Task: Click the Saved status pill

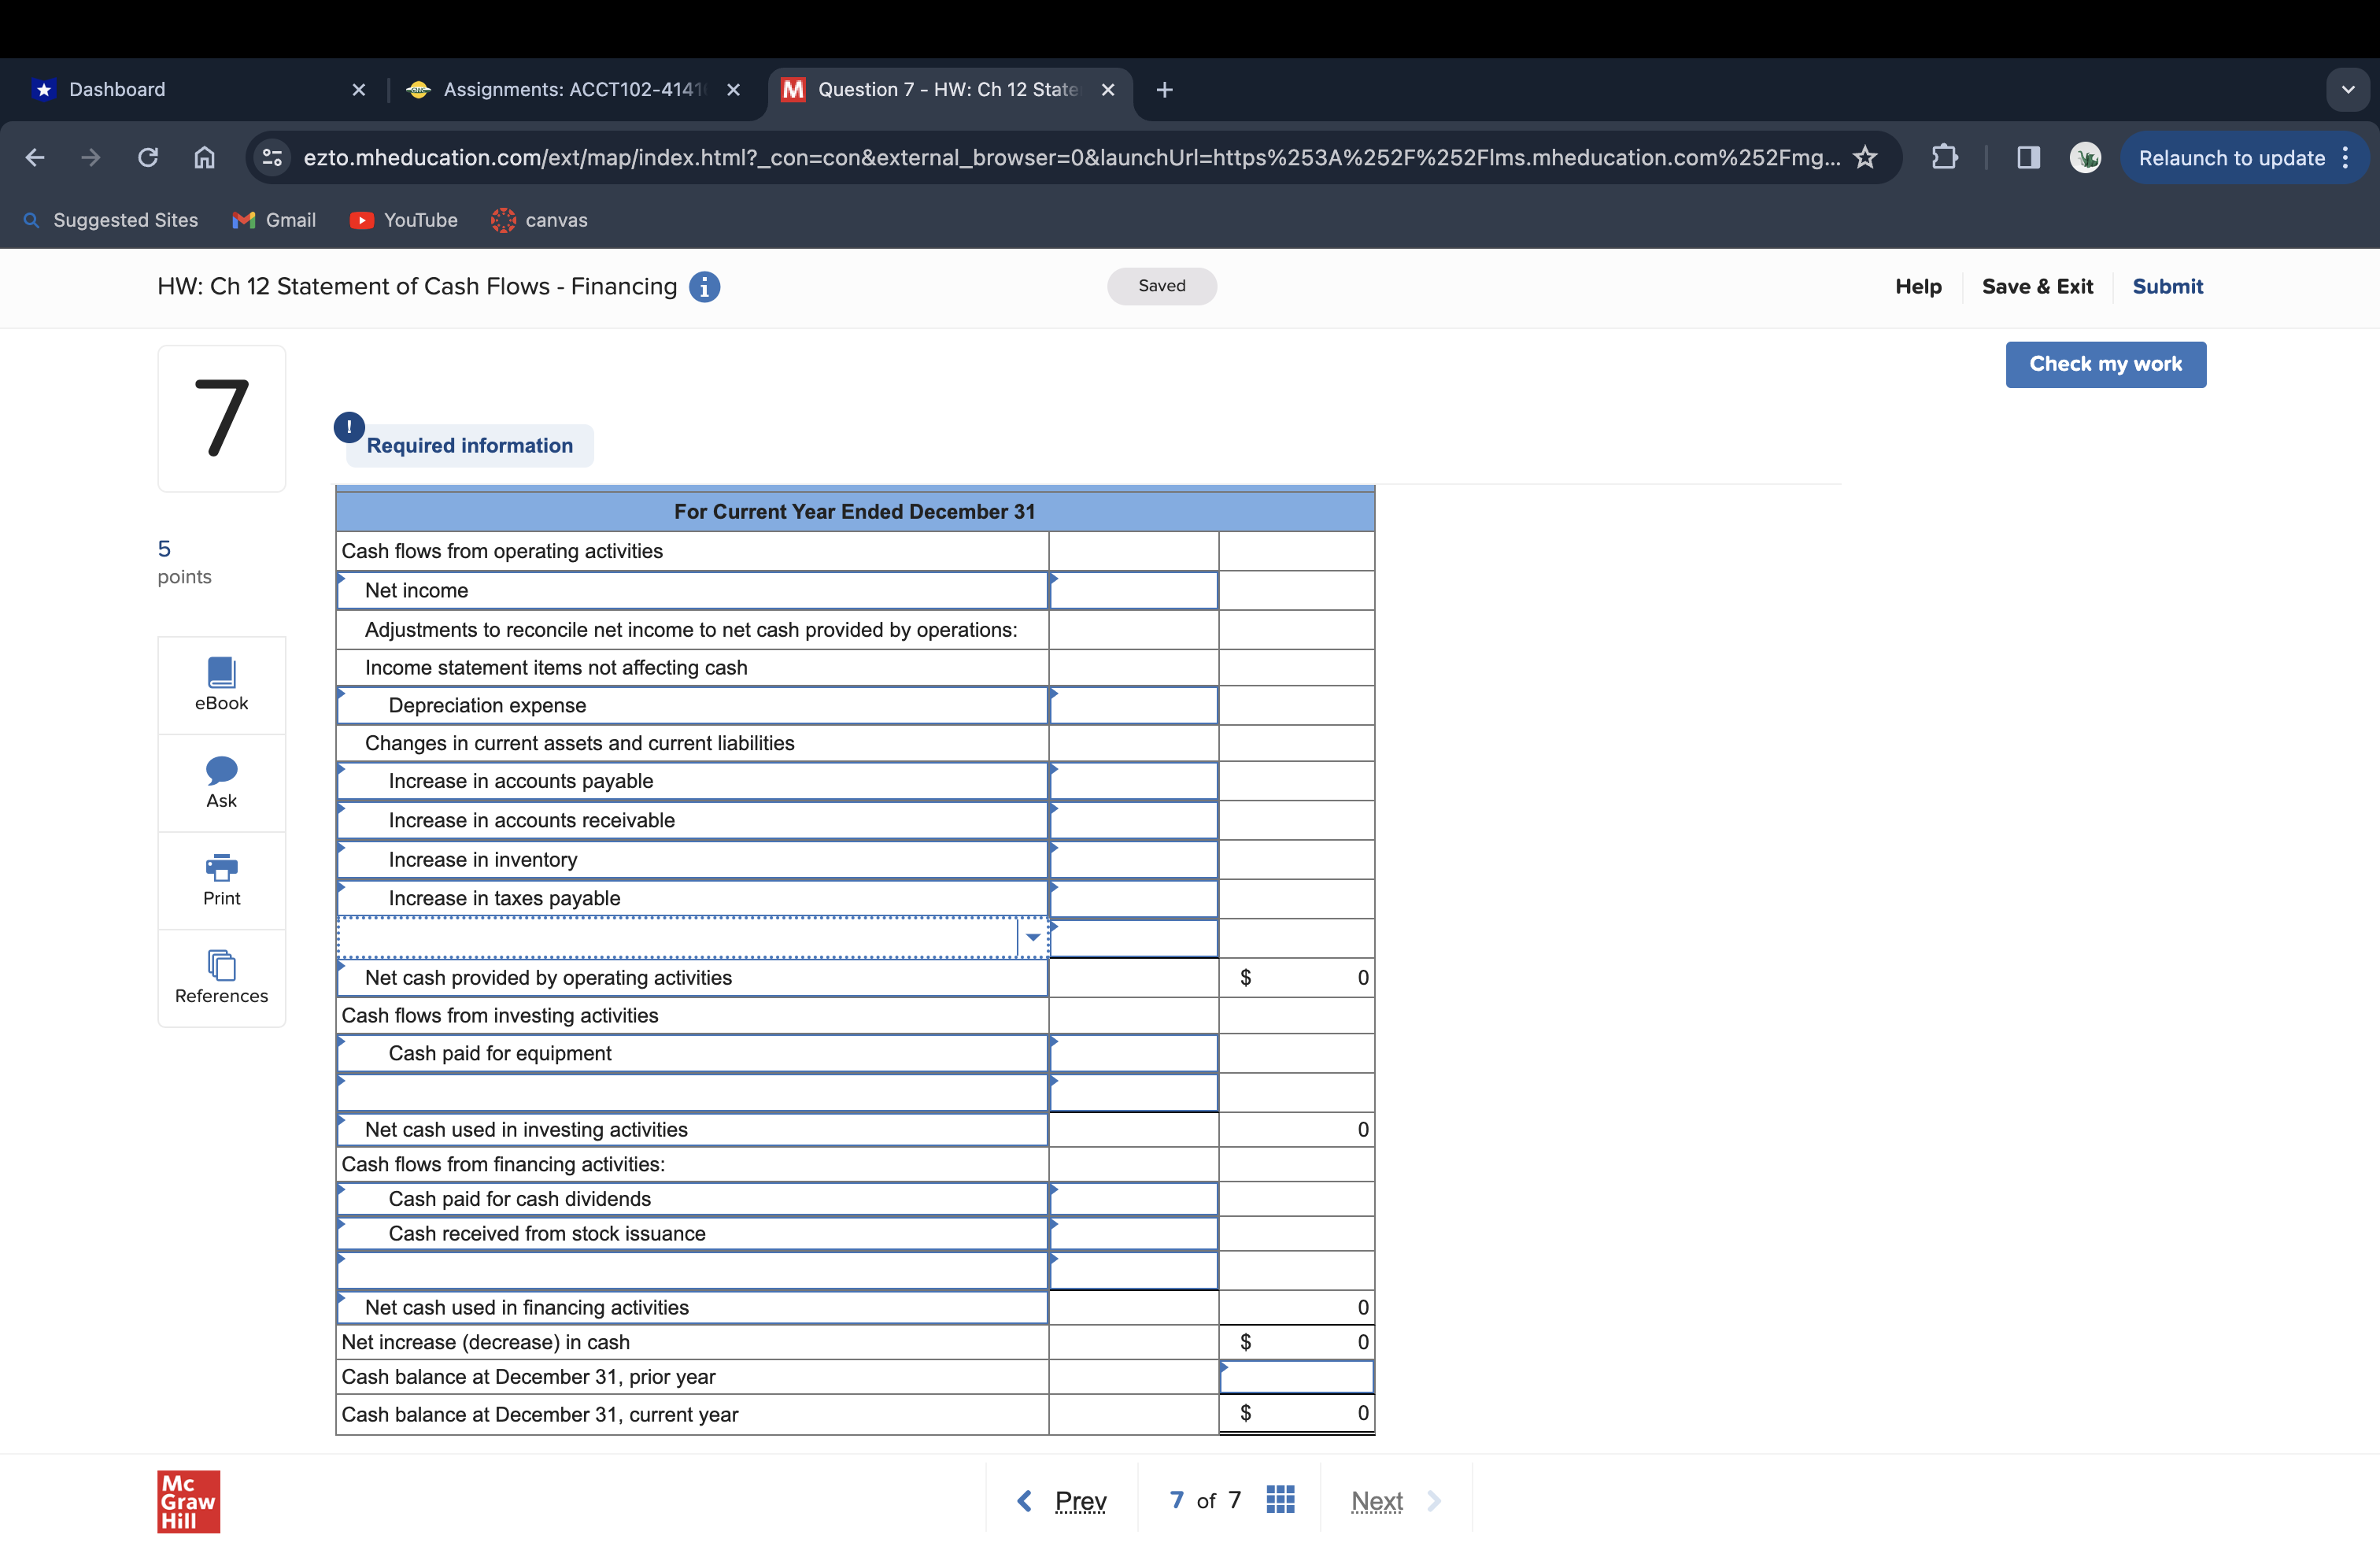Action: pyautogui.click(x=1161, y=286)
